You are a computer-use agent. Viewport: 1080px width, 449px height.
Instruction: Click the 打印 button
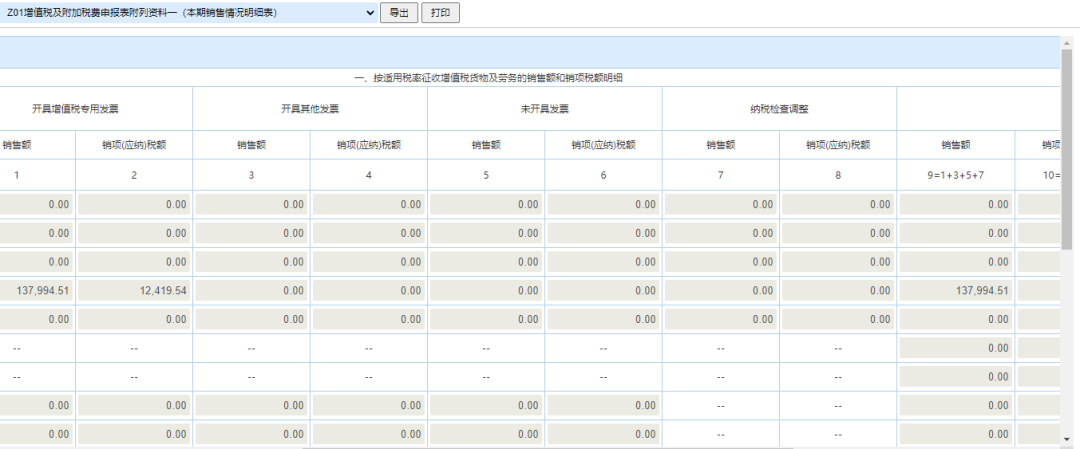coord(440,13)
